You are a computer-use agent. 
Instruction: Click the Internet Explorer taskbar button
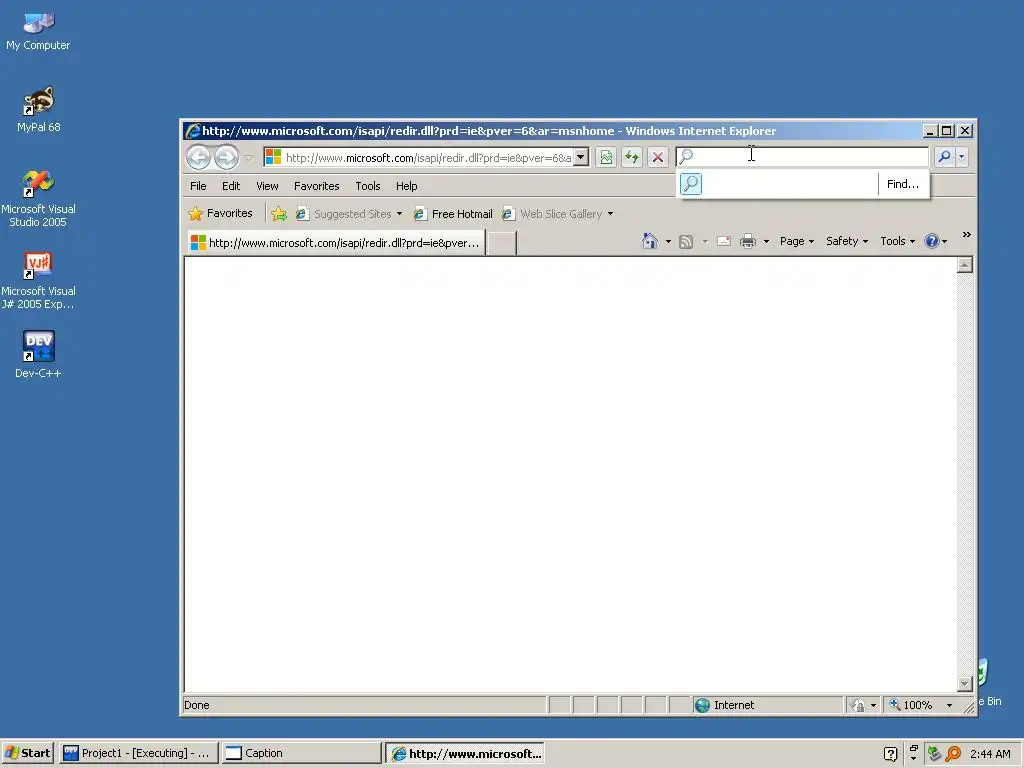(466, 753)
